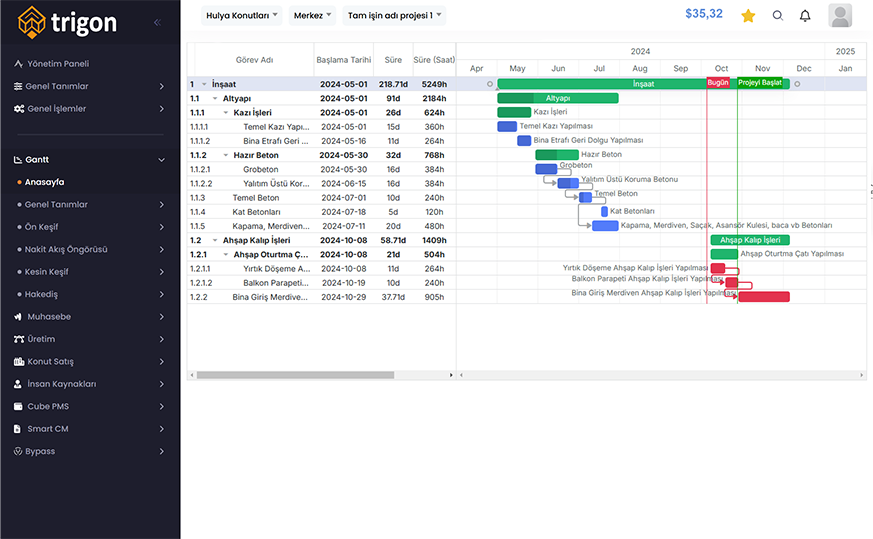Click the grid scrollbar right arrow
Screen dimensions: 873x539
coord(451,375)
